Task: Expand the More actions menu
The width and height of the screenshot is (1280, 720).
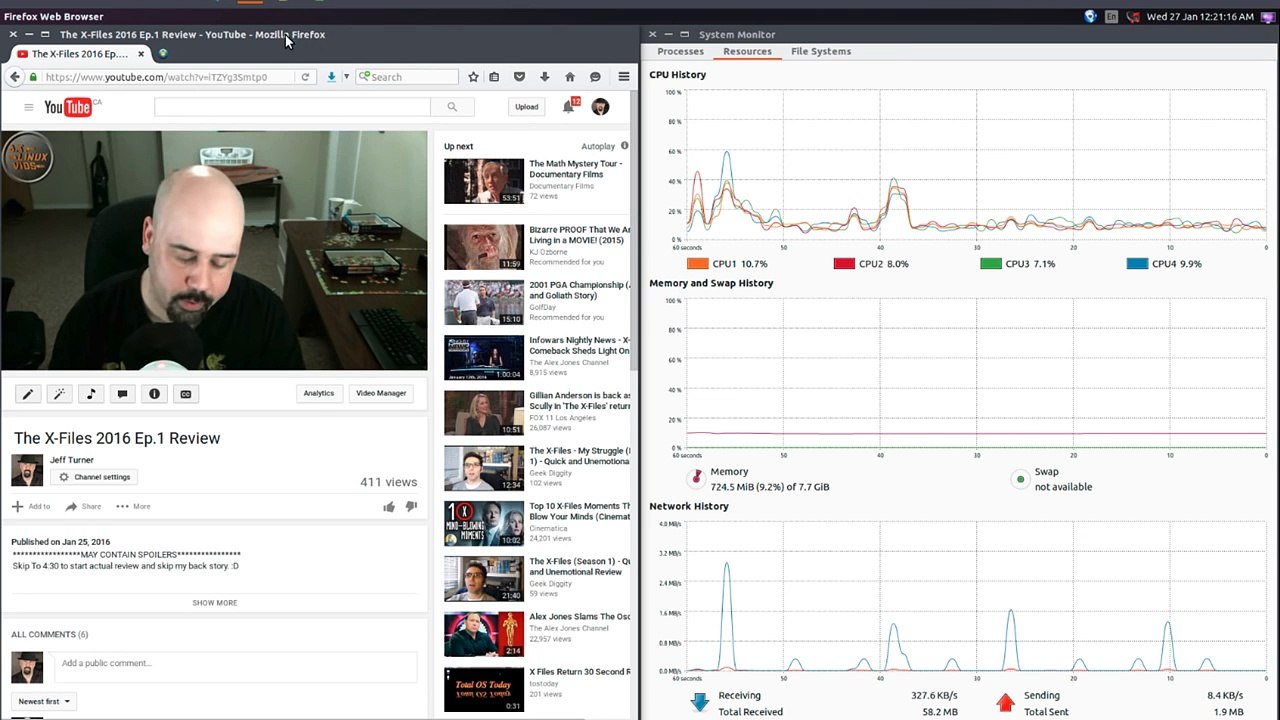Action: point(133,506)
